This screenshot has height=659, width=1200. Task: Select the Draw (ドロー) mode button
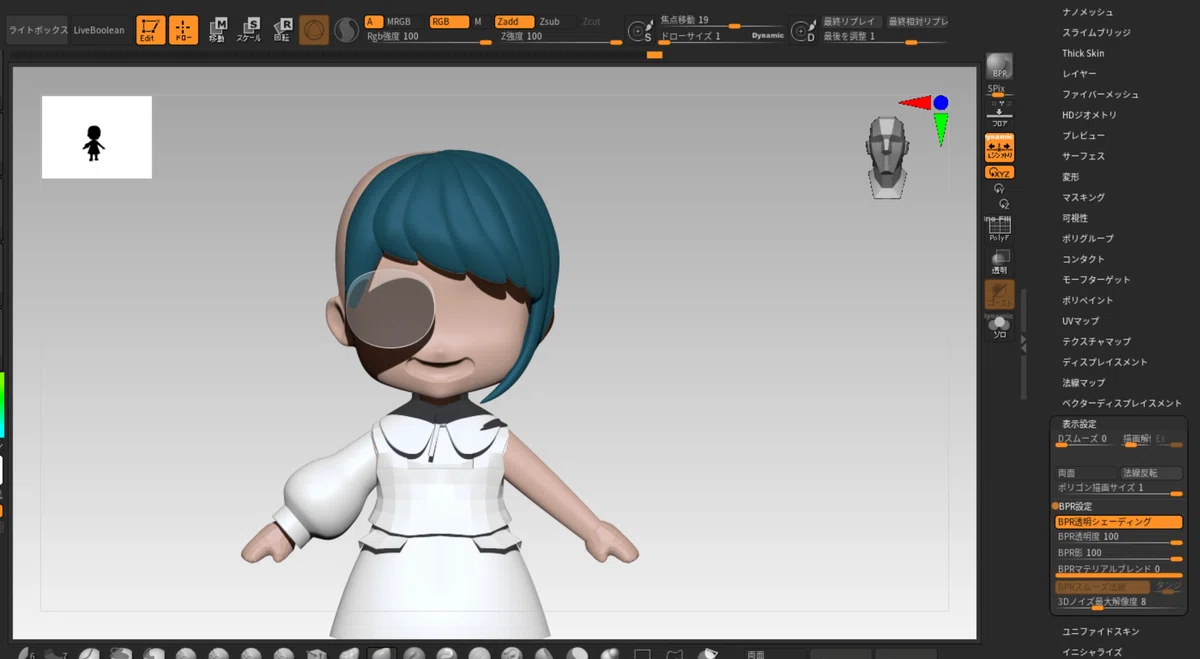click(x=183, y=30)
